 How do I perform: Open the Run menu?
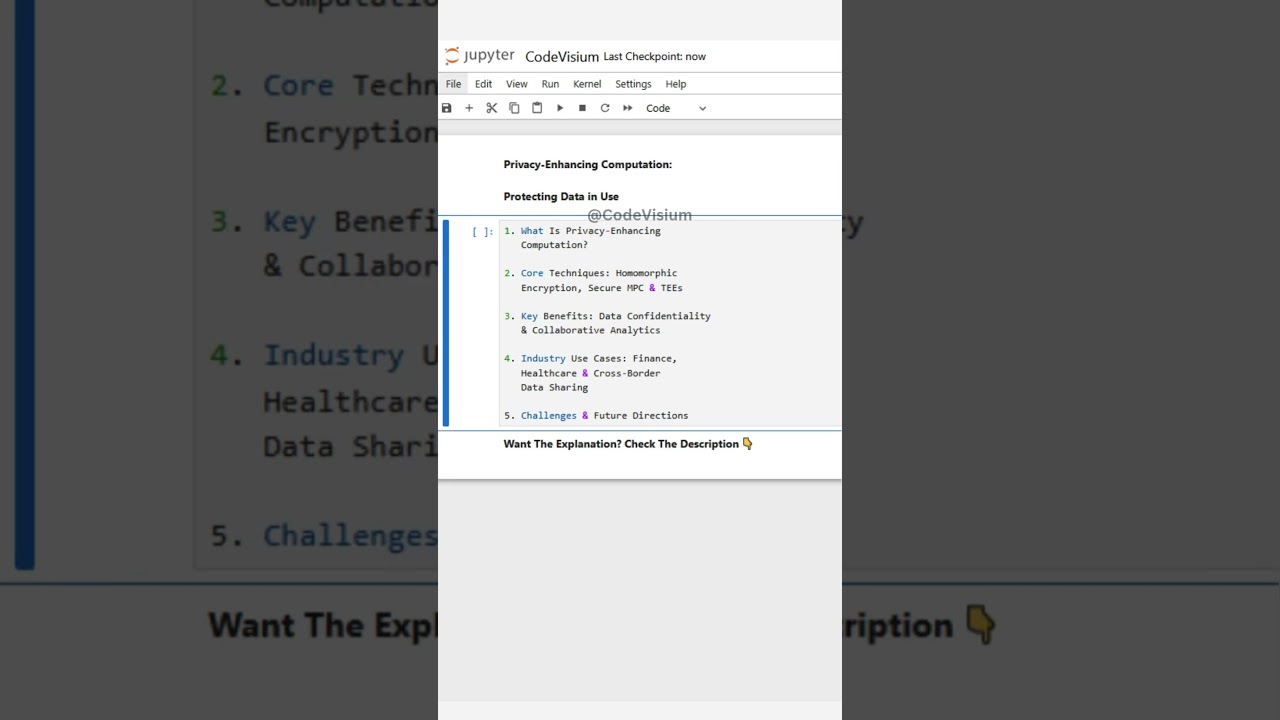point(550,84)
